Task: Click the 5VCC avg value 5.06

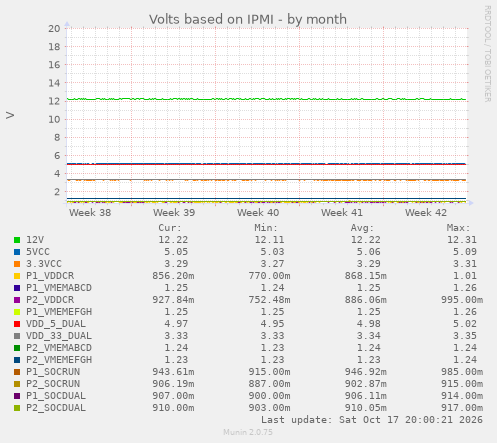Action: pyautogui.click(x=369, y=252)
